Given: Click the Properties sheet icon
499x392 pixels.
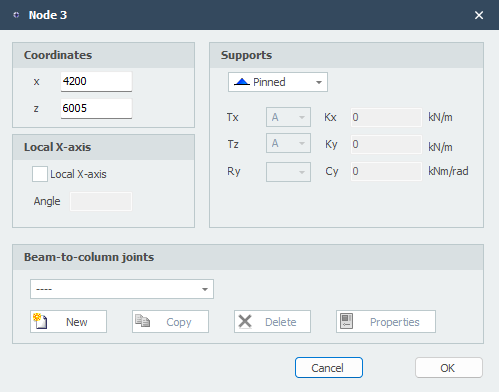Looking at the screenshot, I should point(347,321).
